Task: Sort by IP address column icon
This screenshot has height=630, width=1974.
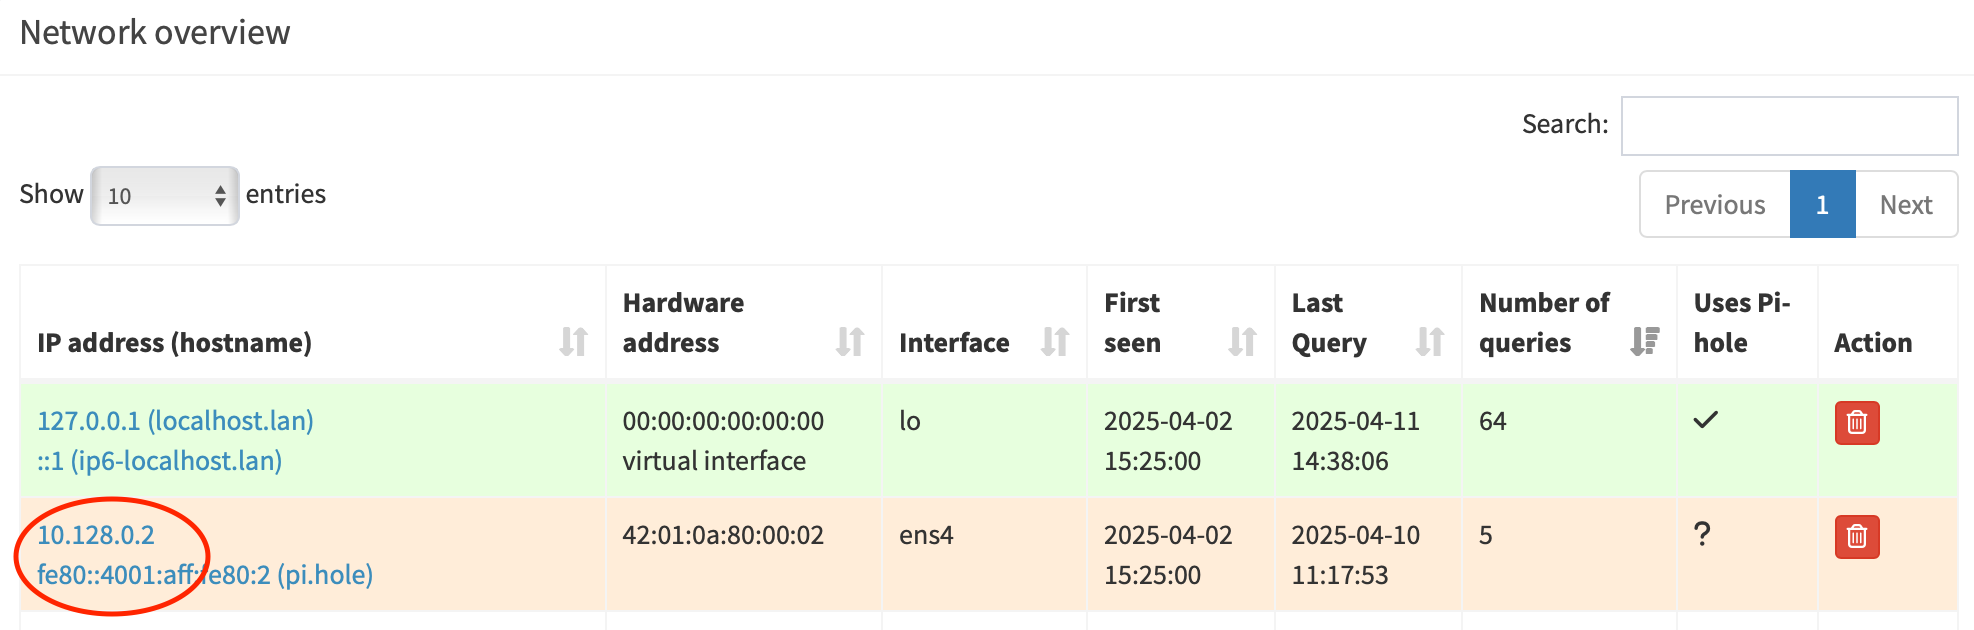Action: (x=573, y=342)
